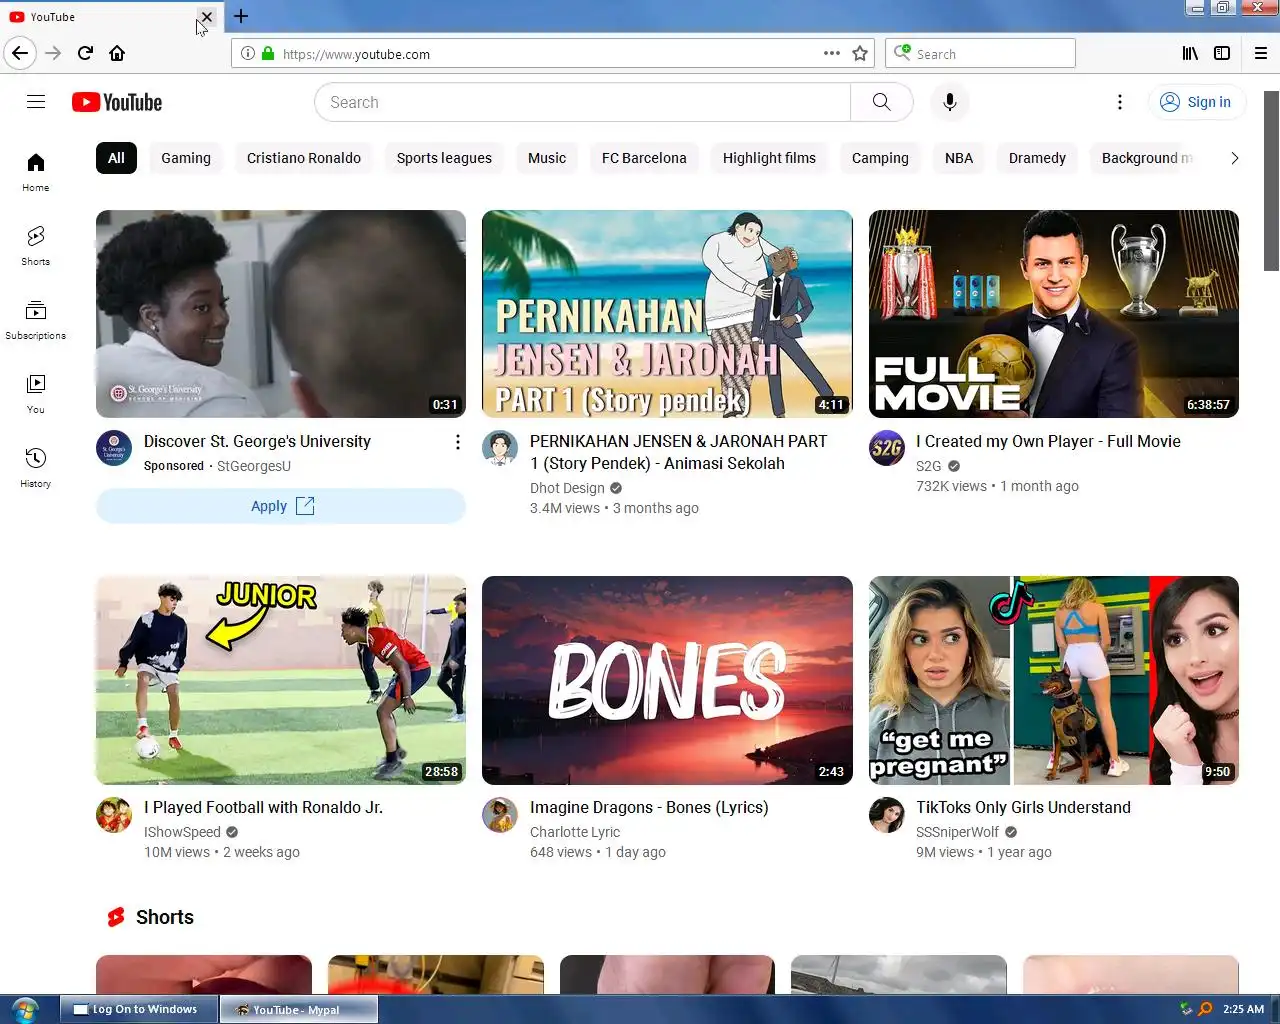Select the Highlight films chip
Screen dimensions: 1280x1024
pos(769,158)
